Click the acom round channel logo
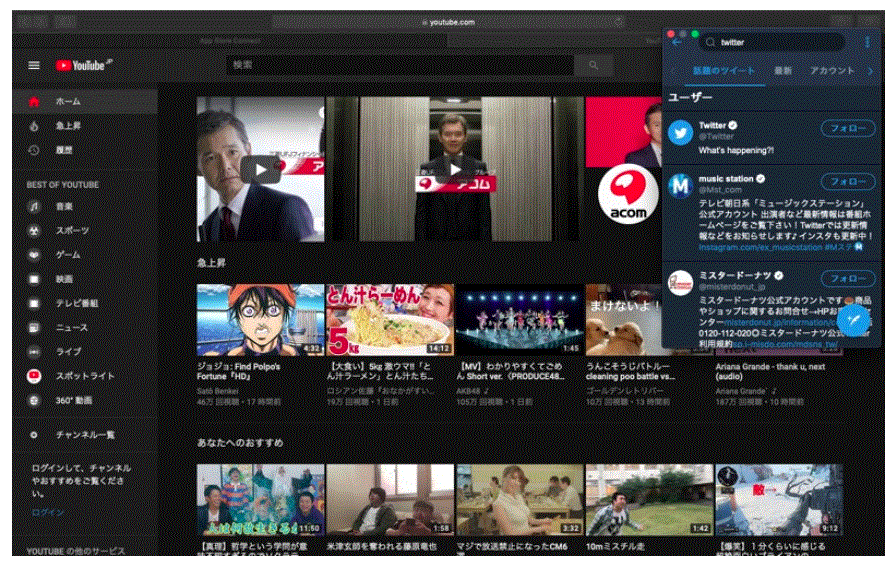This screenshot has height=567, width=896. coord(628,194)
